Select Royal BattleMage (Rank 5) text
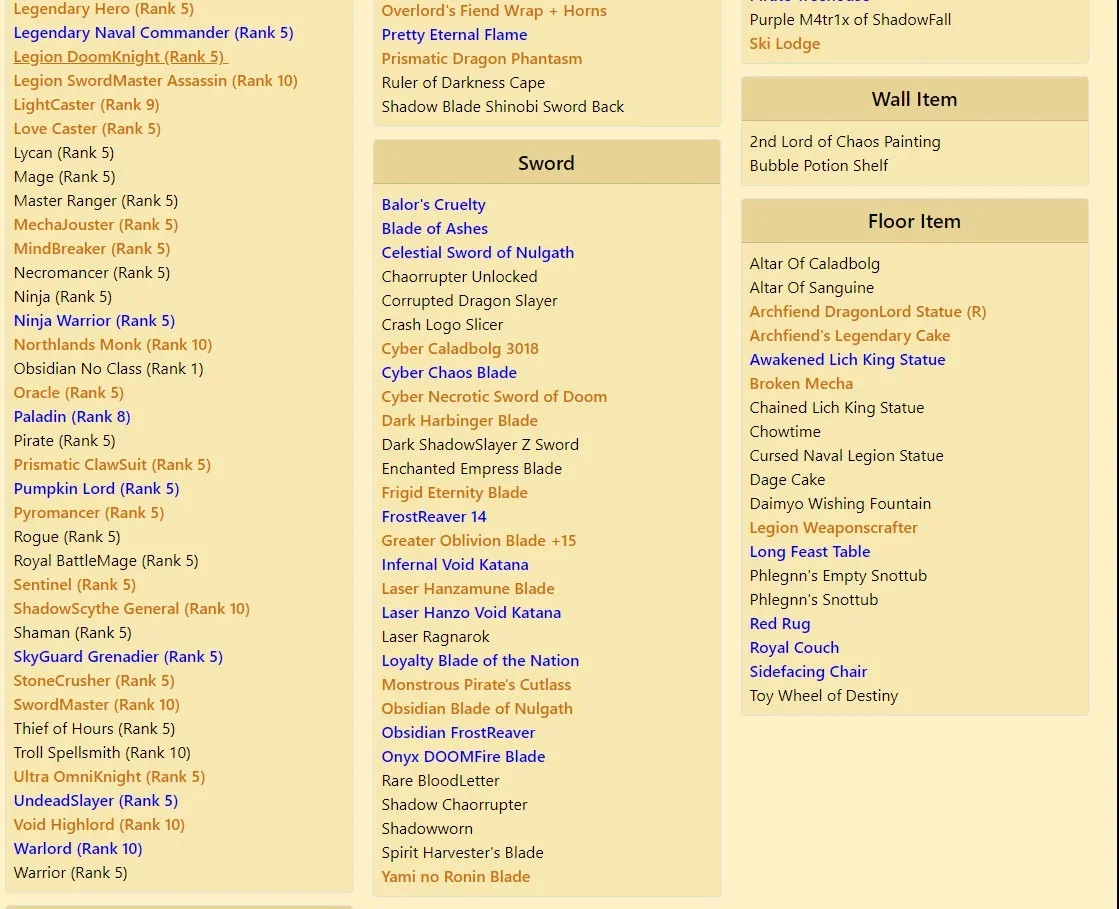The image size is (1119, 909). tap(106, 561)
